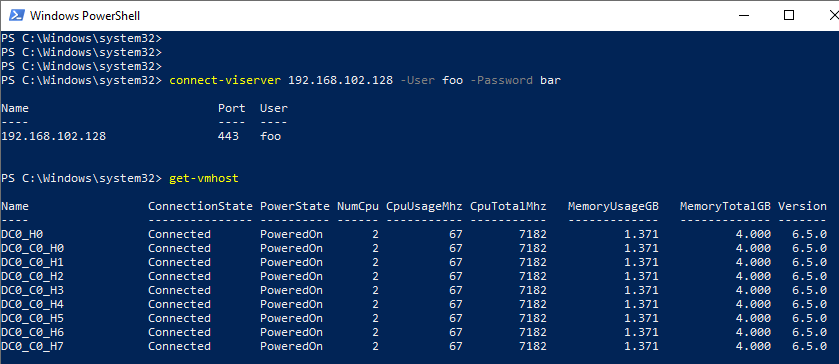Click the PowerState column header
This screenshot has height=364, width=839.
[295, 206]
